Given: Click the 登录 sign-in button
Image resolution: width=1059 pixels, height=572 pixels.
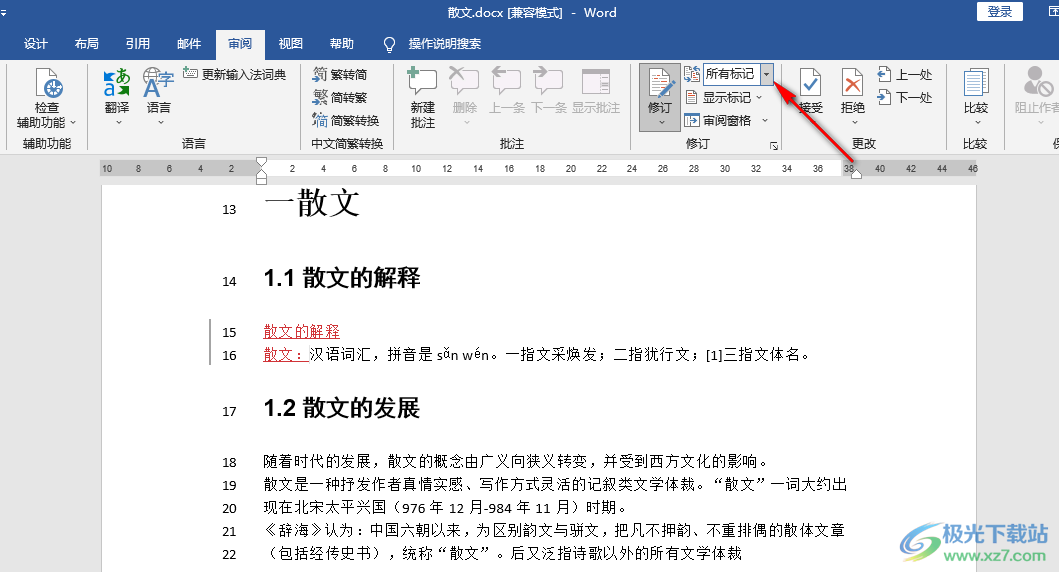Looking at the screenshot, I should [x=1000, y=11].
